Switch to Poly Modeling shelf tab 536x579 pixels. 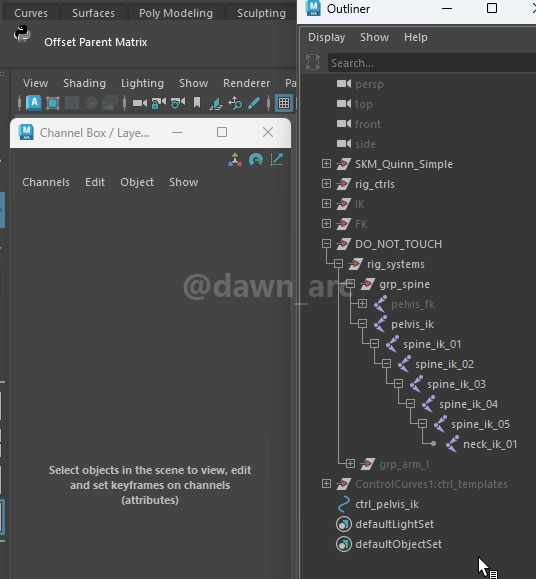[176, 13]
